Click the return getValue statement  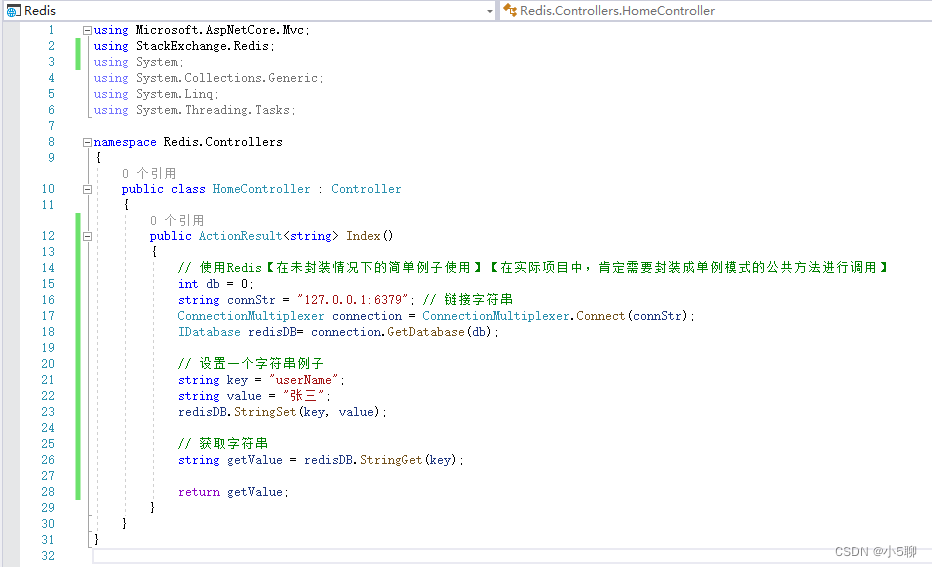tap(232, 492)
